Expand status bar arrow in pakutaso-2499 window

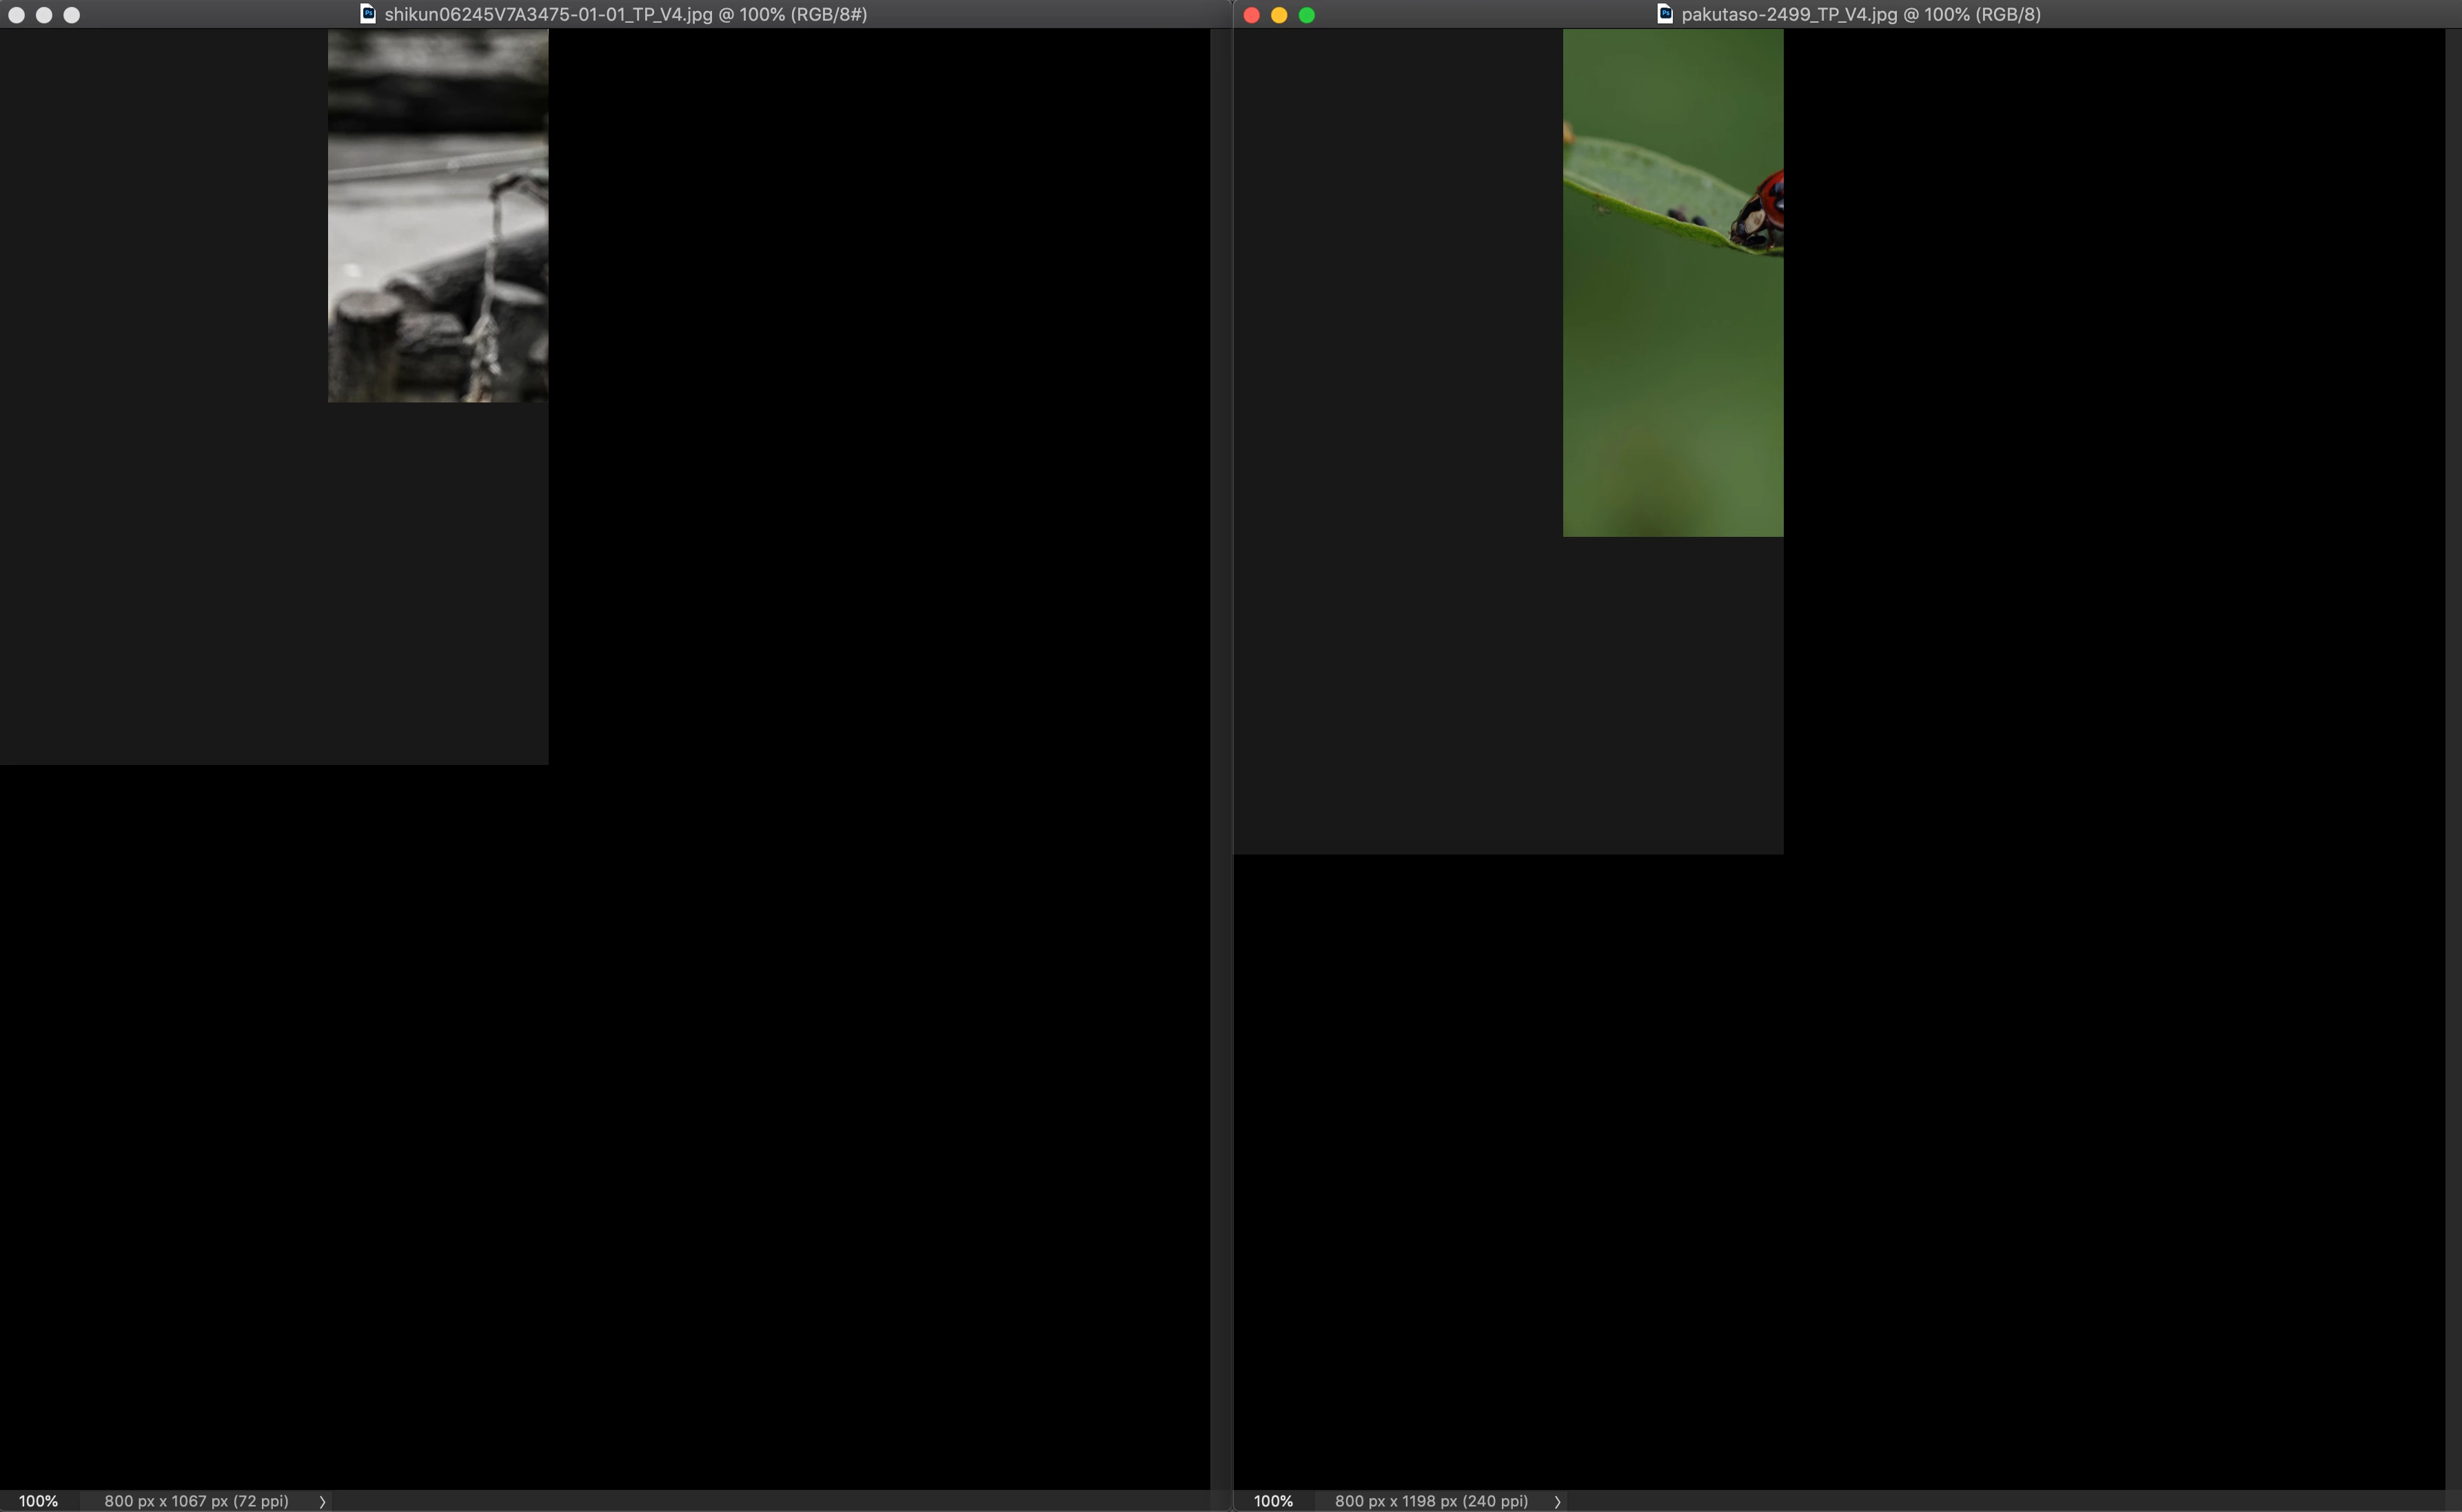(1557, 1501)
